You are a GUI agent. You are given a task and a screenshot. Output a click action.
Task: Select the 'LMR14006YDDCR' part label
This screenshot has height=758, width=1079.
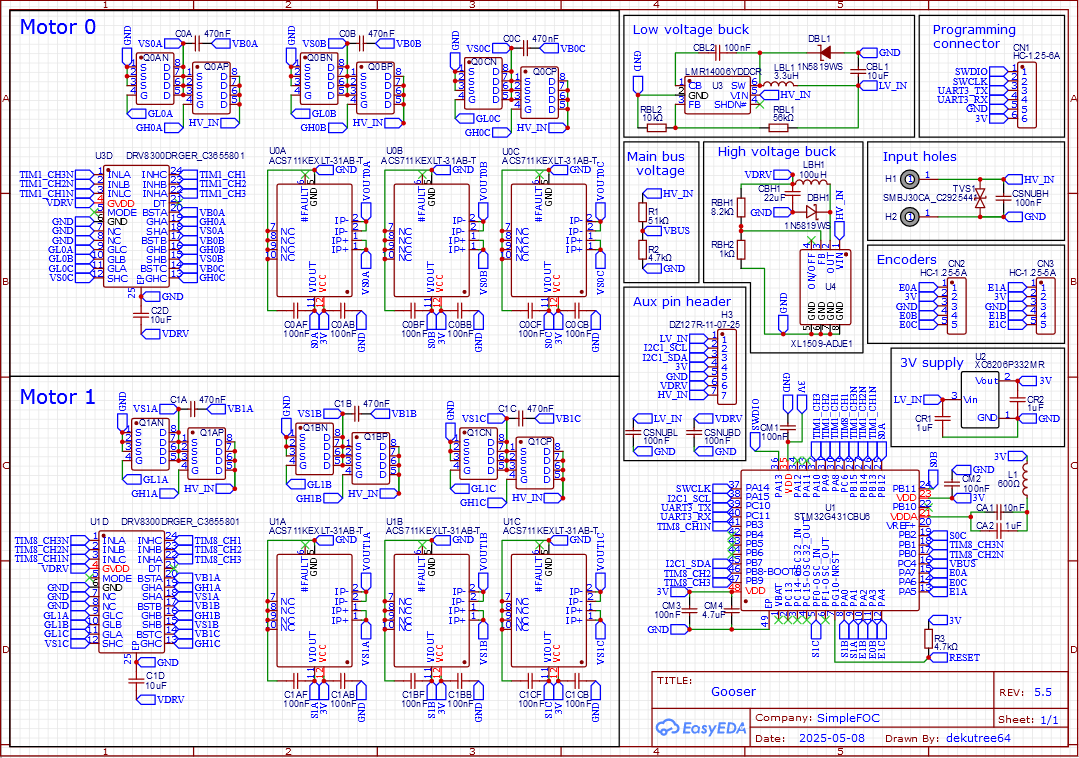pyautogui.click(x=723, y=72)
